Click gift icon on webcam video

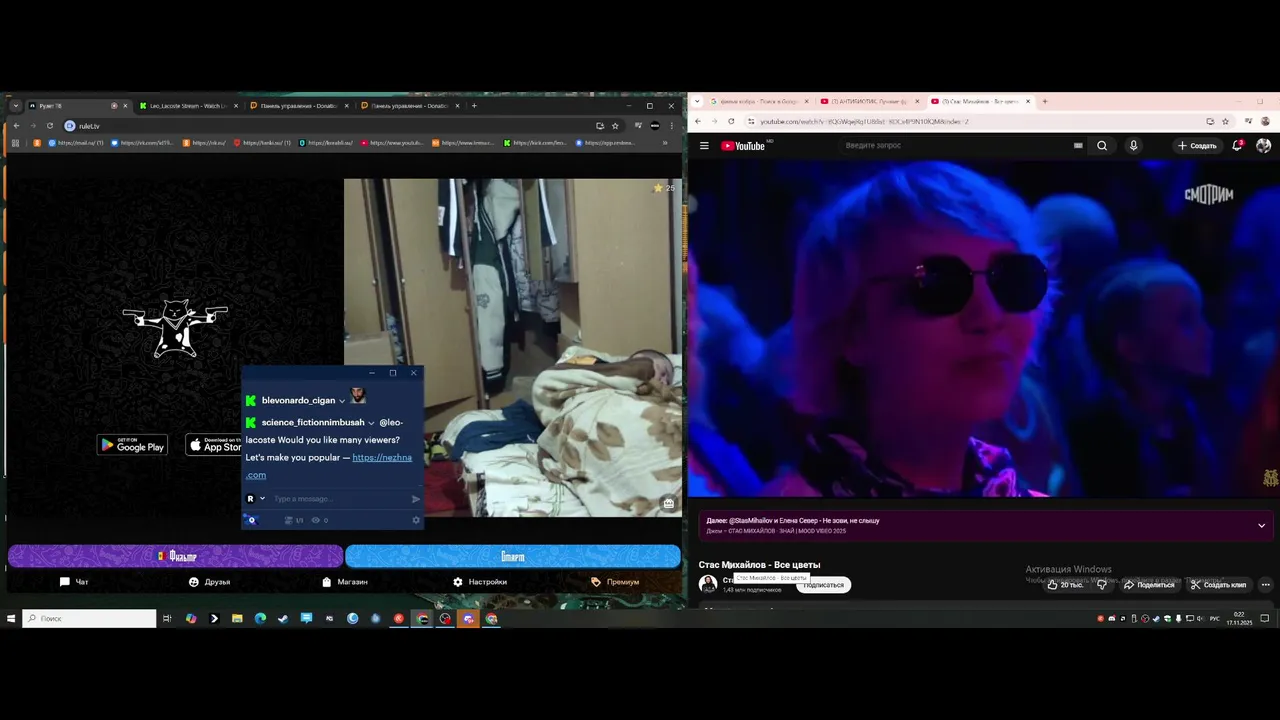click(668, 503)
